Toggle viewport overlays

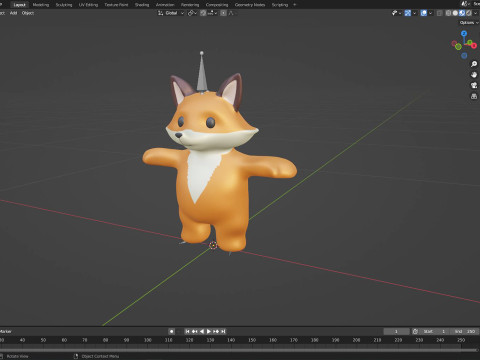tap(424, 13)
